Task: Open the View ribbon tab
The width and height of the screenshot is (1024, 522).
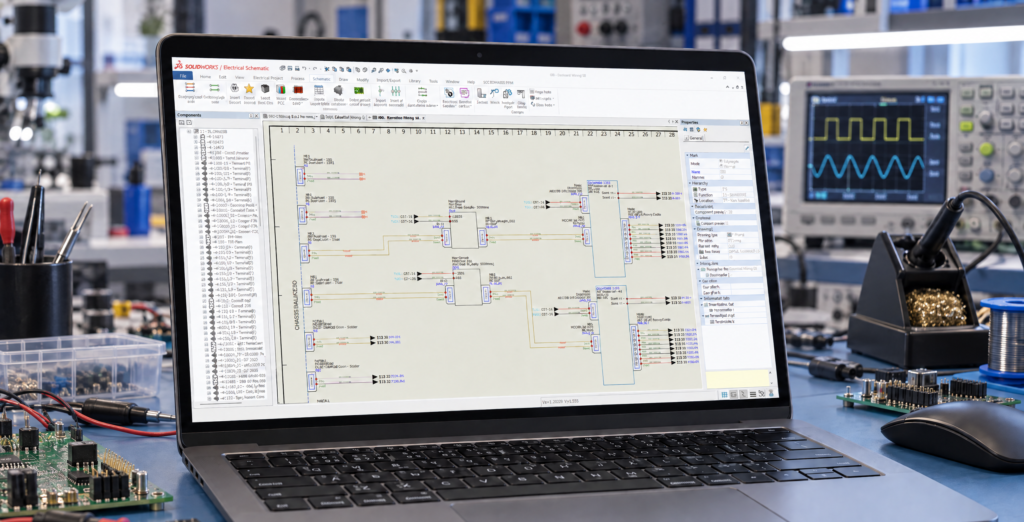Action: 240,78
